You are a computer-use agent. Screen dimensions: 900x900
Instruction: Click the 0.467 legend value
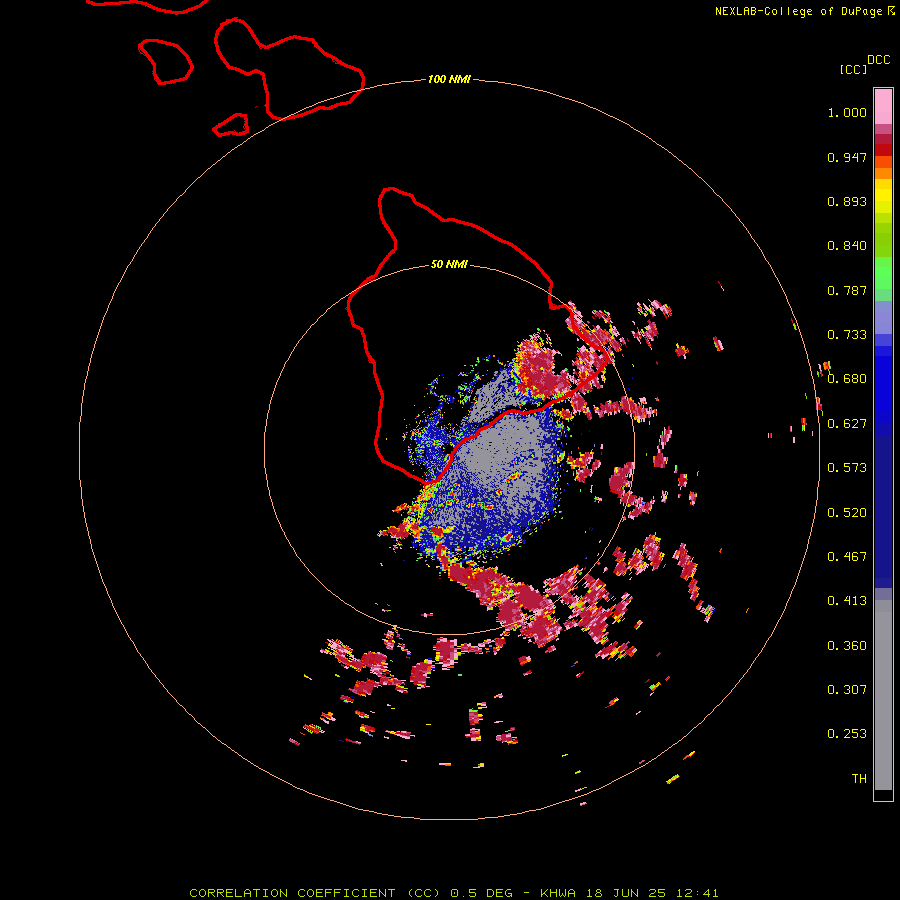click(847, 557)
